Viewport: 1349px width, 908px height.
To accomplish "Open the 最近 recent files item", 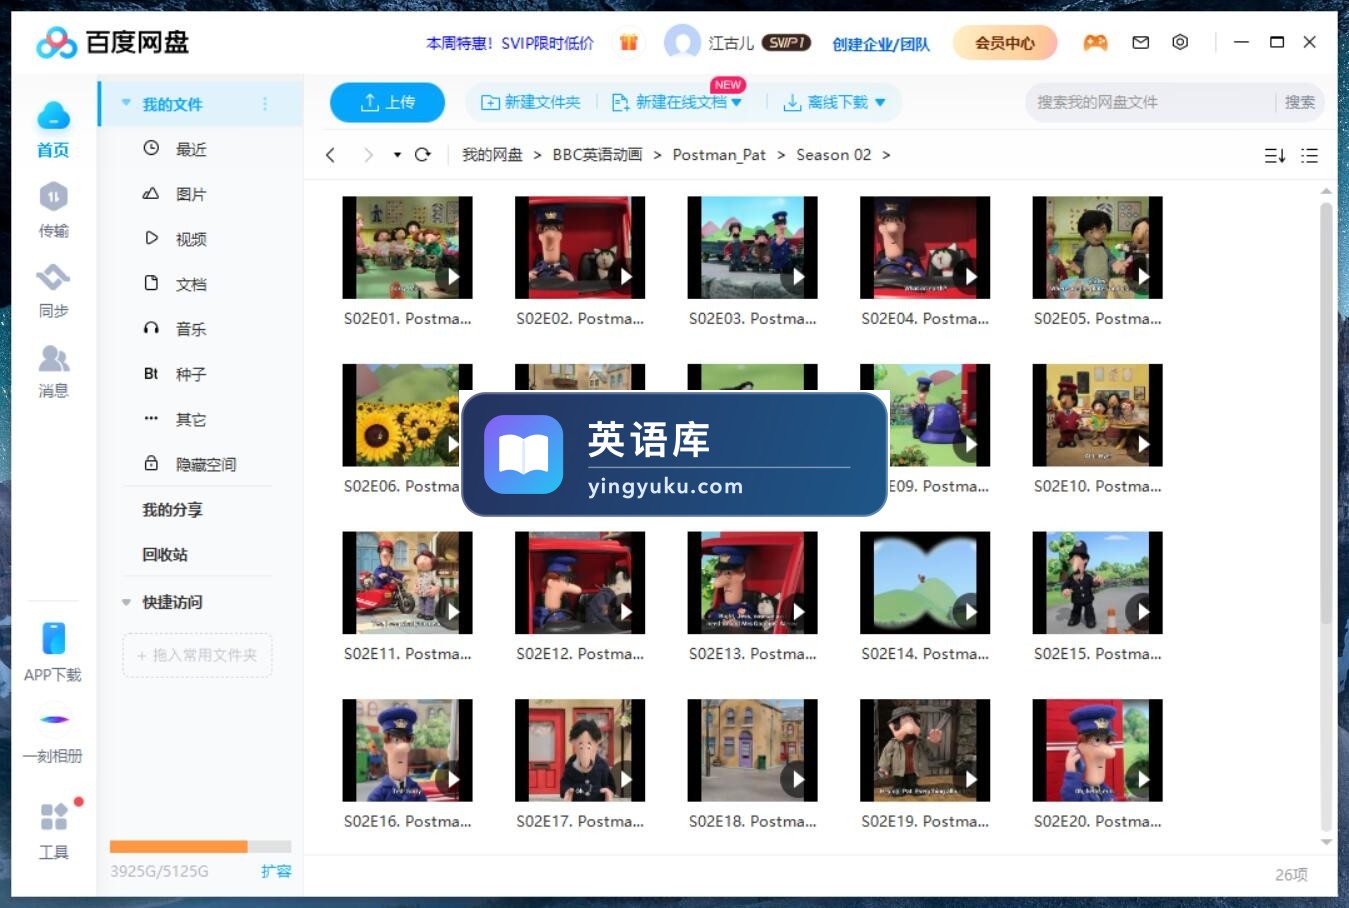I will click(x=191, y=149).
